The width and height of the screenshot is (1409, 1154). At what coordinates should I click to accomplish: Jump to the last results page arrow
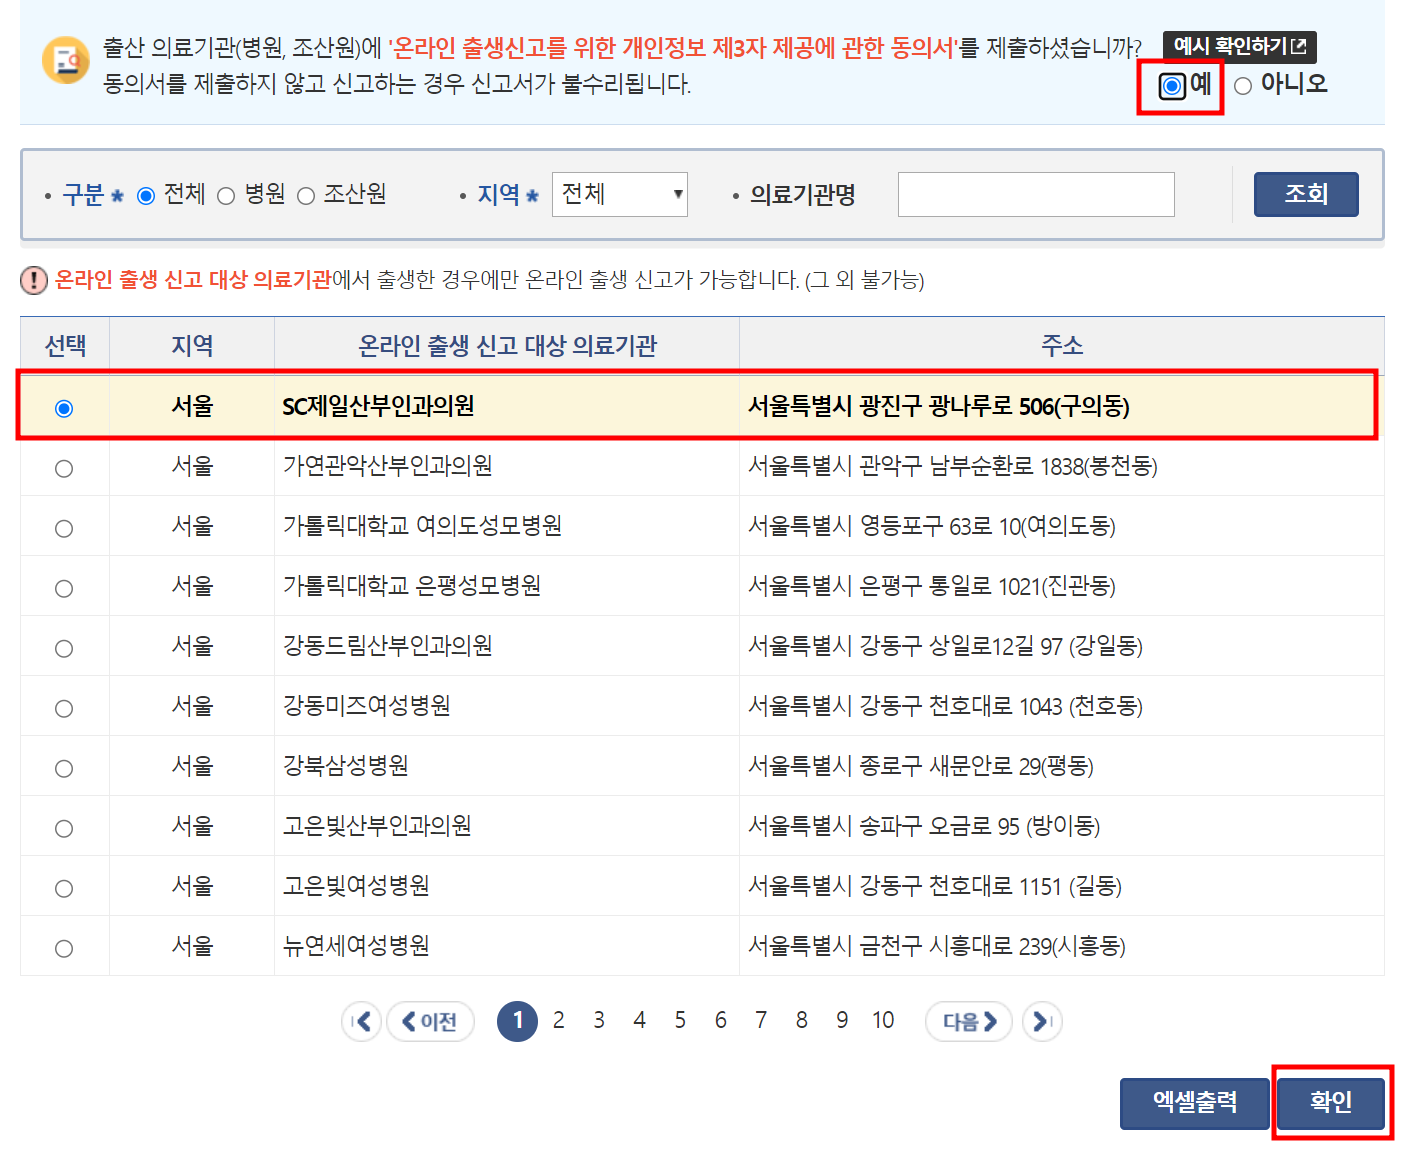(x=1042, y=1021)
